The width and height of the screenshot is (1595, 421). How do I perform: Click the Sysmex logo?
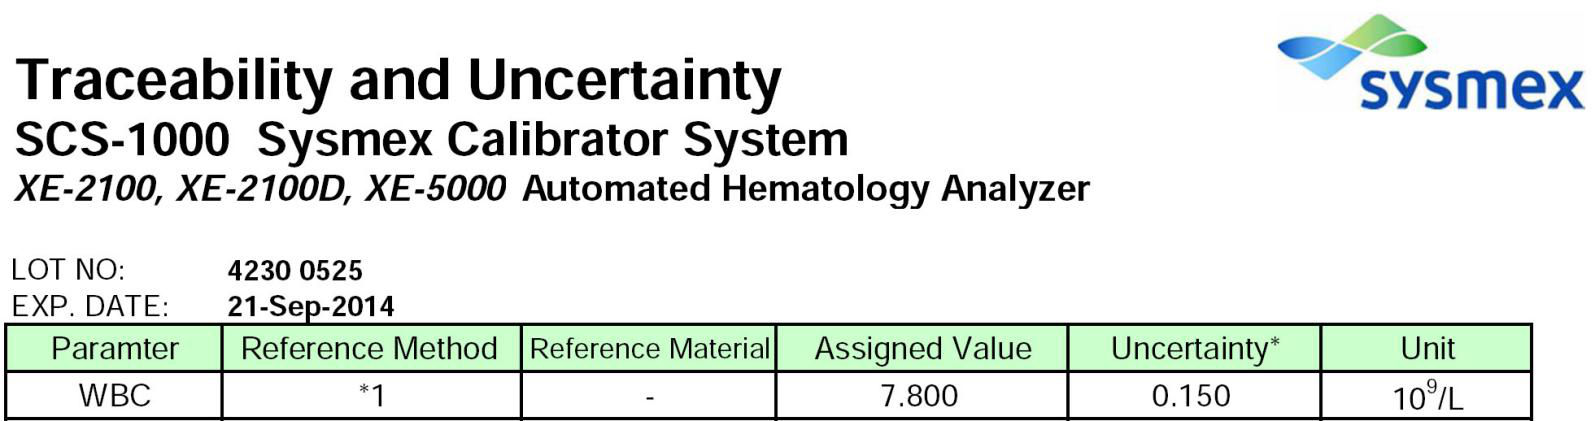tap(1430, 62)
